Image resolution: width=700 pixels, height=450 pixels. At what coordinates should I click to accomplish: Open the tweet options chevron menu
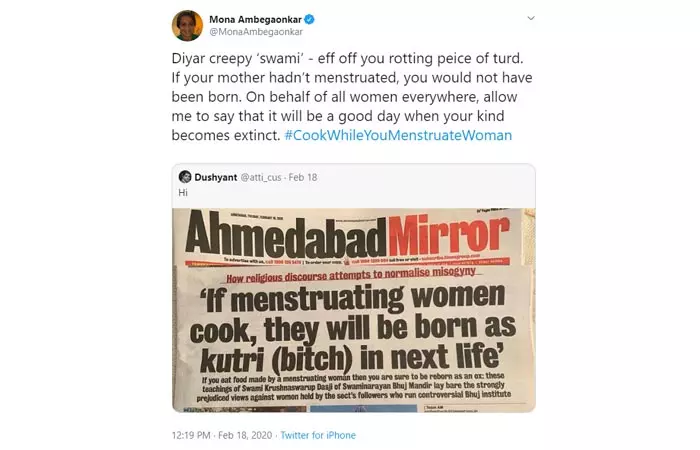click(530, 18)
